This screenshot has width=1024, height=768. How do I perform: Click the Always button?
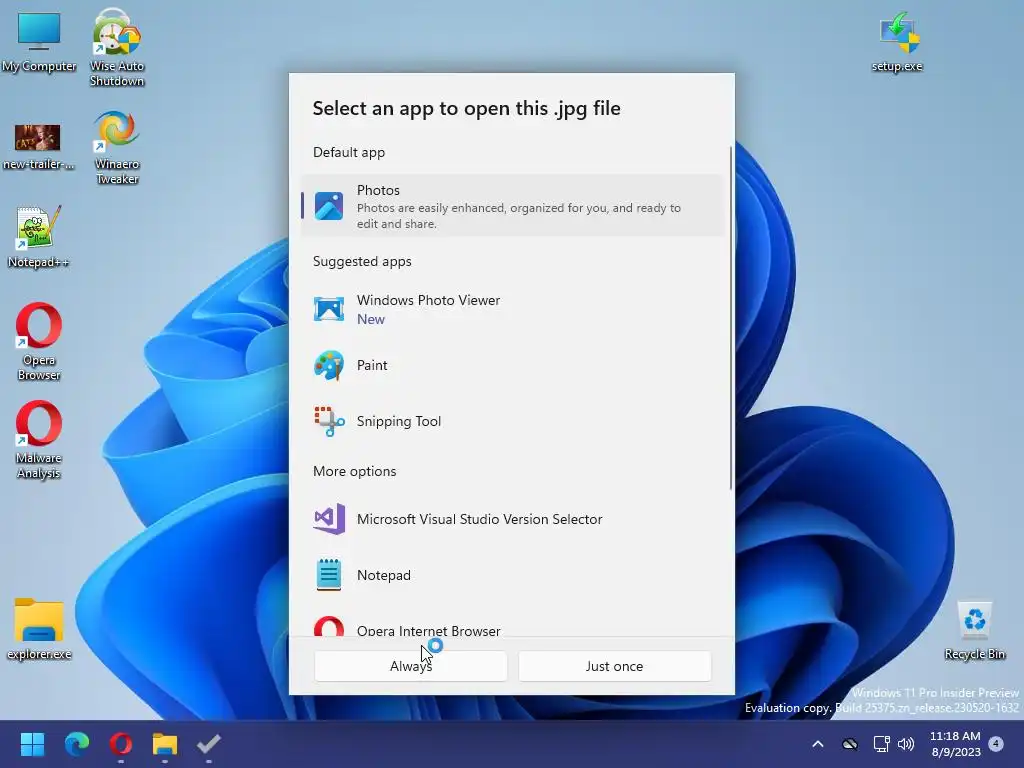[411, 666]
